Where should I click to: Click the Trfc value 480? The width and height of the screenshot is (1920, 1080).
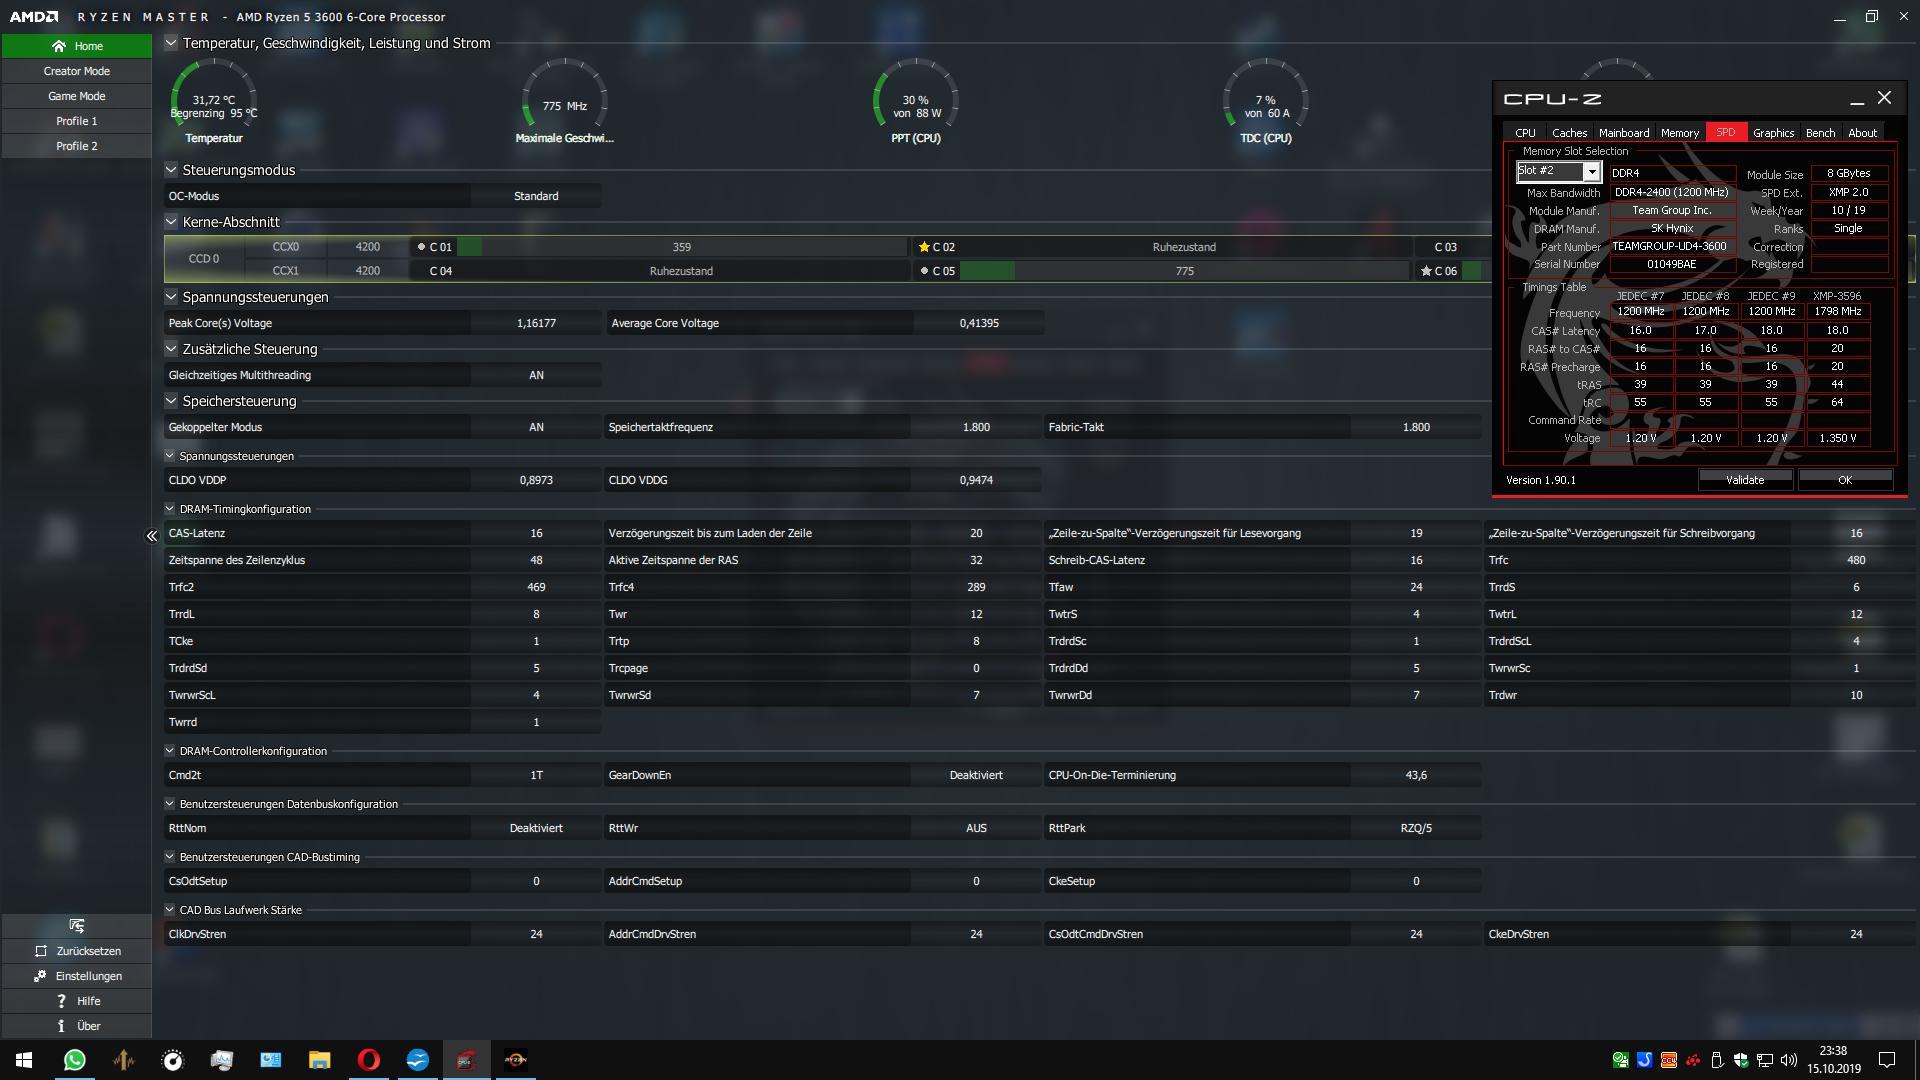[1856, 560]
